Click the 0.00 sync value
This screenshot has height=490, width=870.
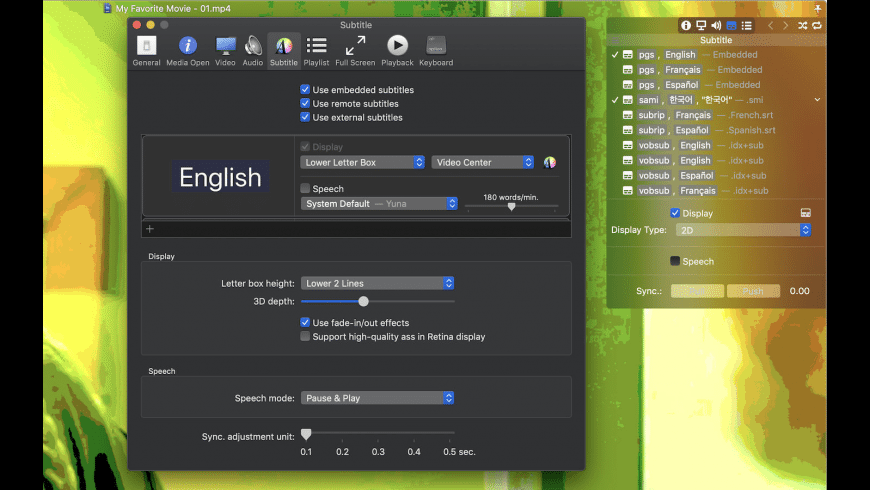(x=800, y=291)
